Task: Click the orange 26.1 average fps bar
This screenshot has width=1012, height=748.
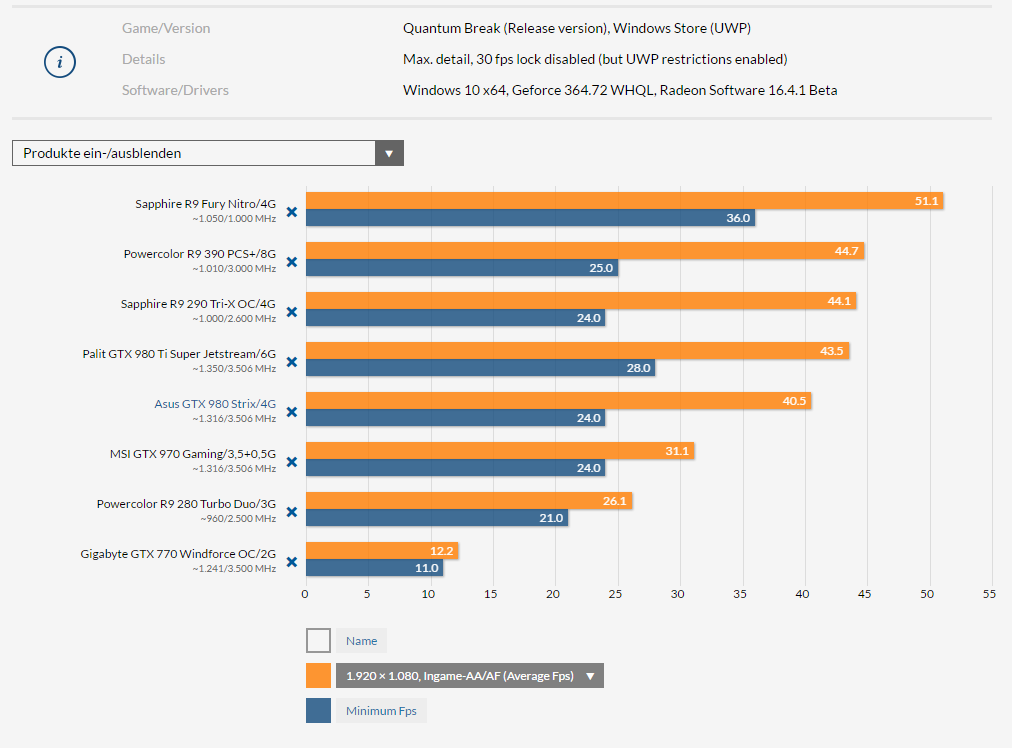Action: [x=469, y=501]
